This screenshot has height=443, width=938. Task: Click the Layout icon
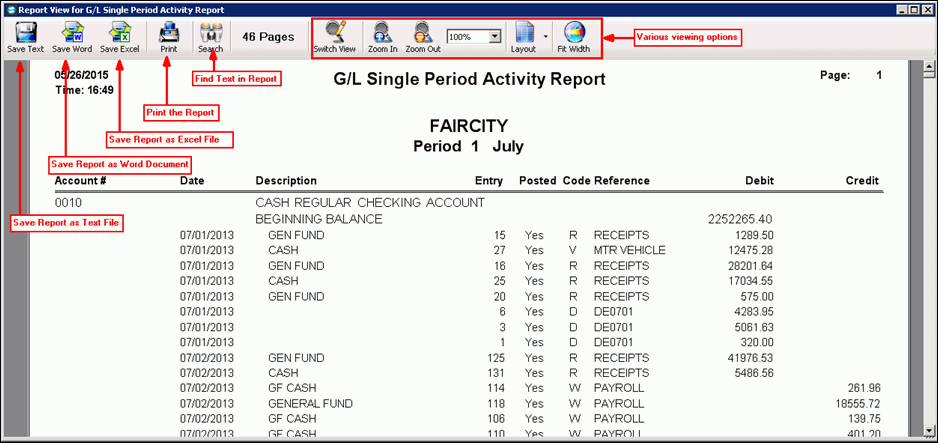click(x=523, y=32)
